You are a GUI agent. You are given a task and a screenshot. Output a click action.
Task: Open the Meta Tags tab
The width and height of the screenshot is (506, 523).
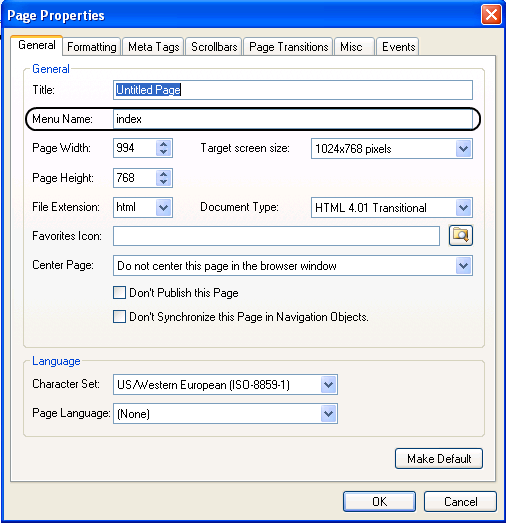pos(153,47)
